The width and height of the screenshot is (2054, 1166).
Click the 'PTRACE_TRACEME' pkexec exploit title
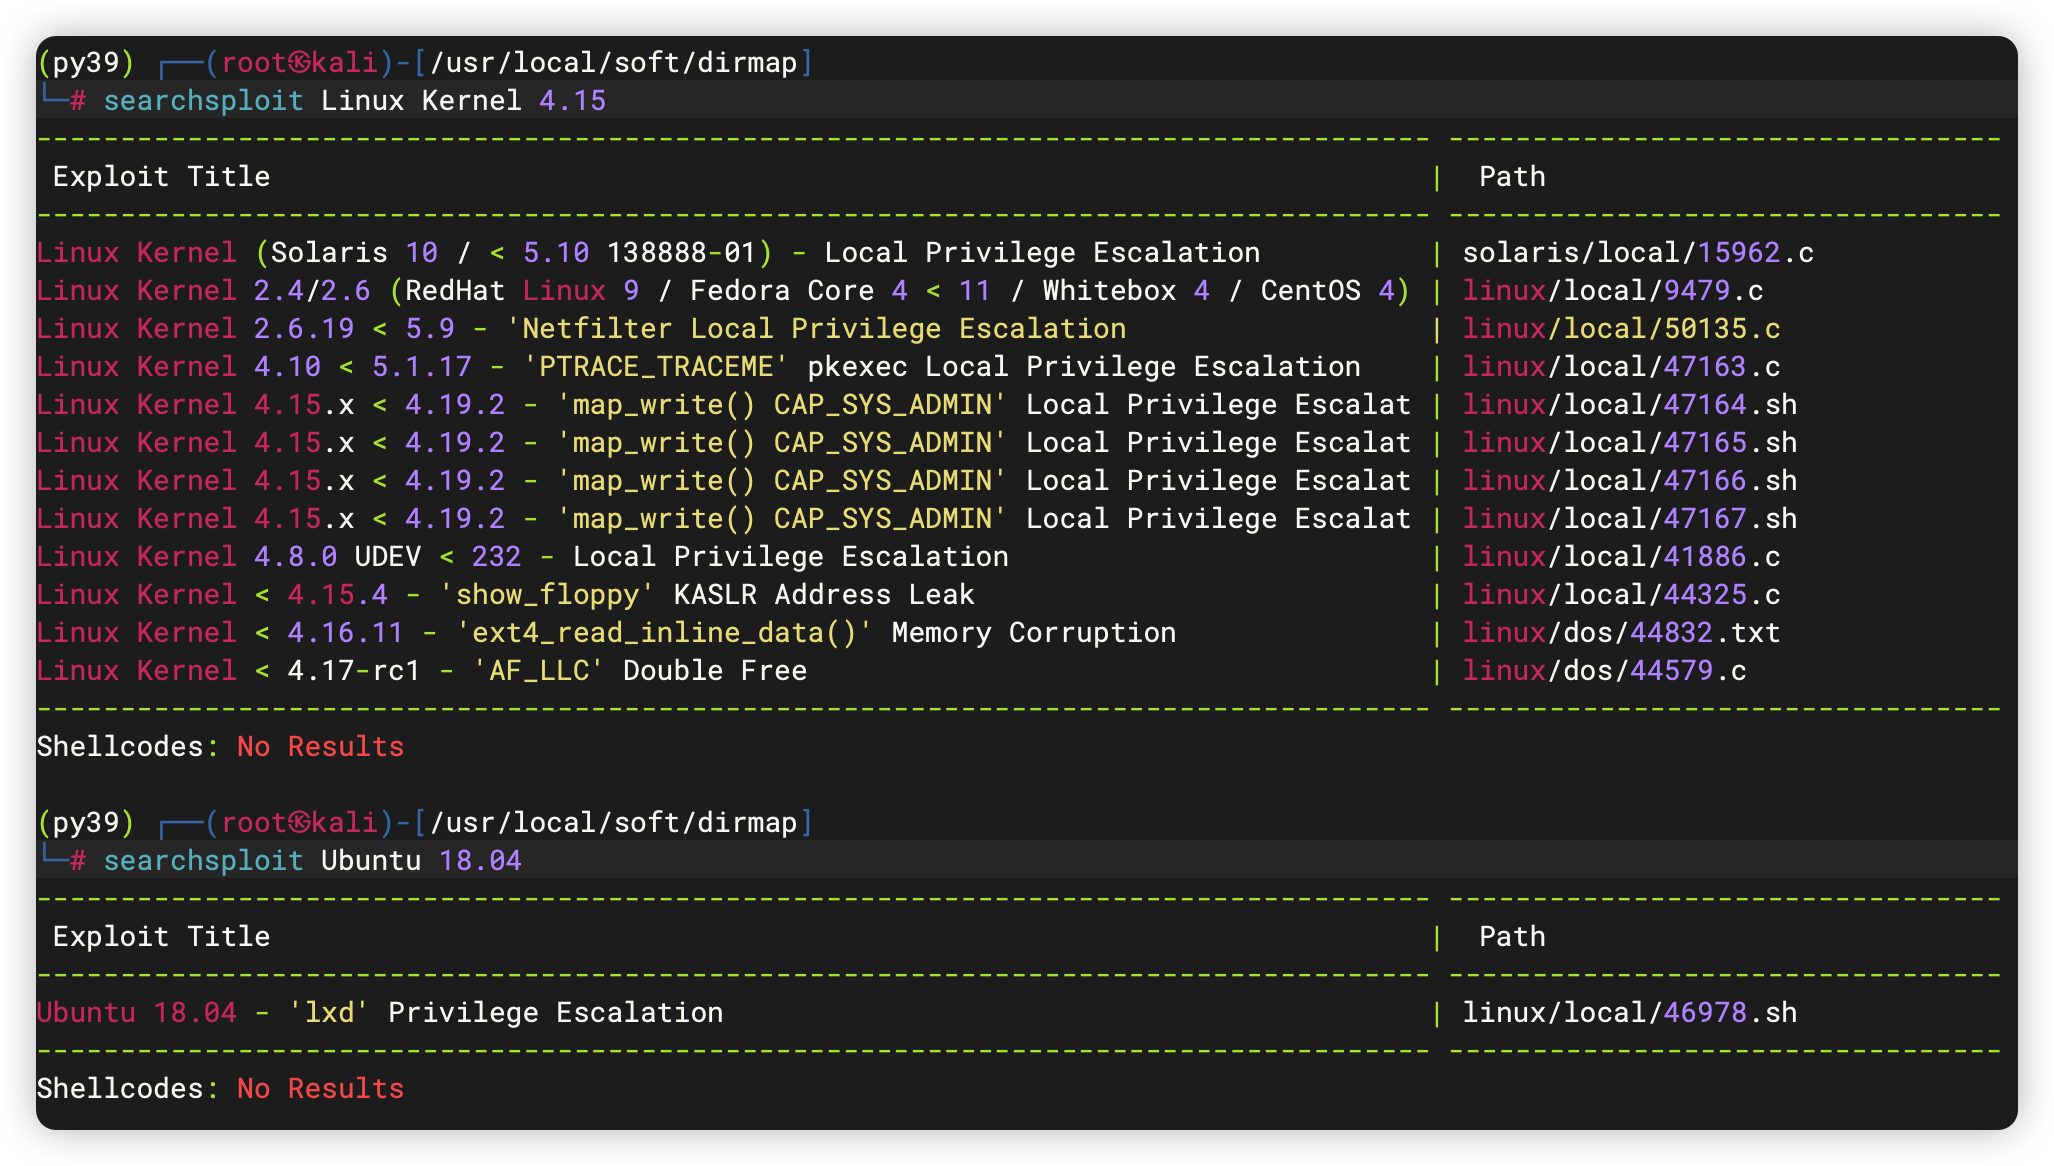click(x=699, y=367)
